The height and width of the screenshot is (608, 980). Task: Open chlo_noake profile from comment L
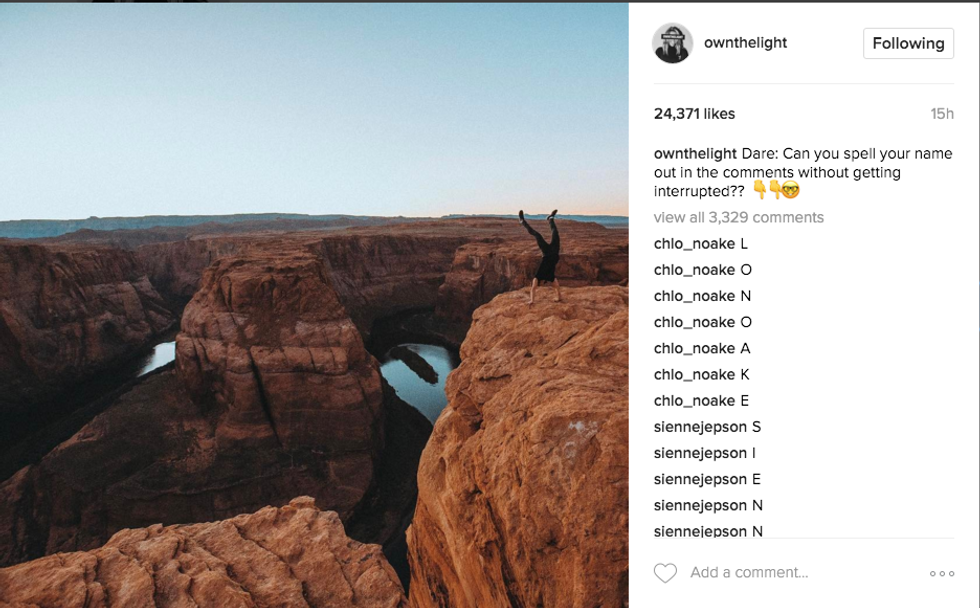[x=694, y=244]
